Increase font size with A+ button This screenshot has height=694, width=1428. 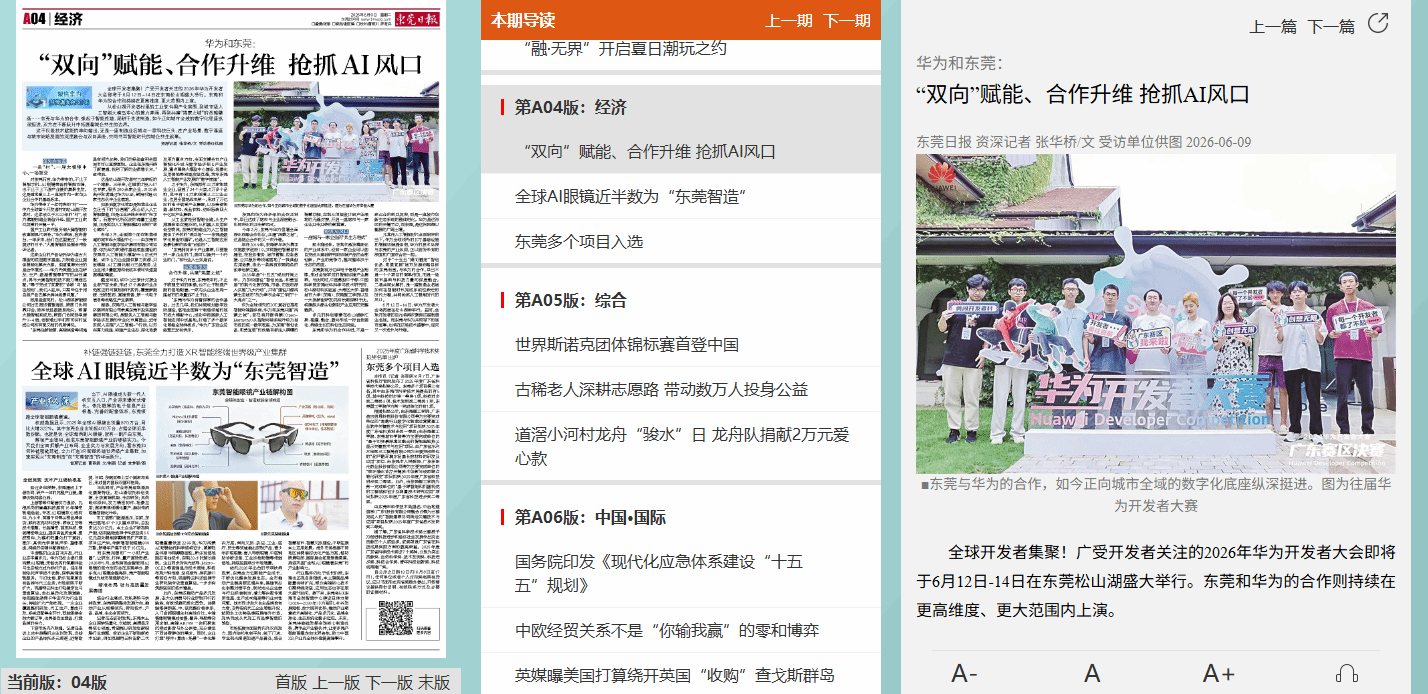1218,673
